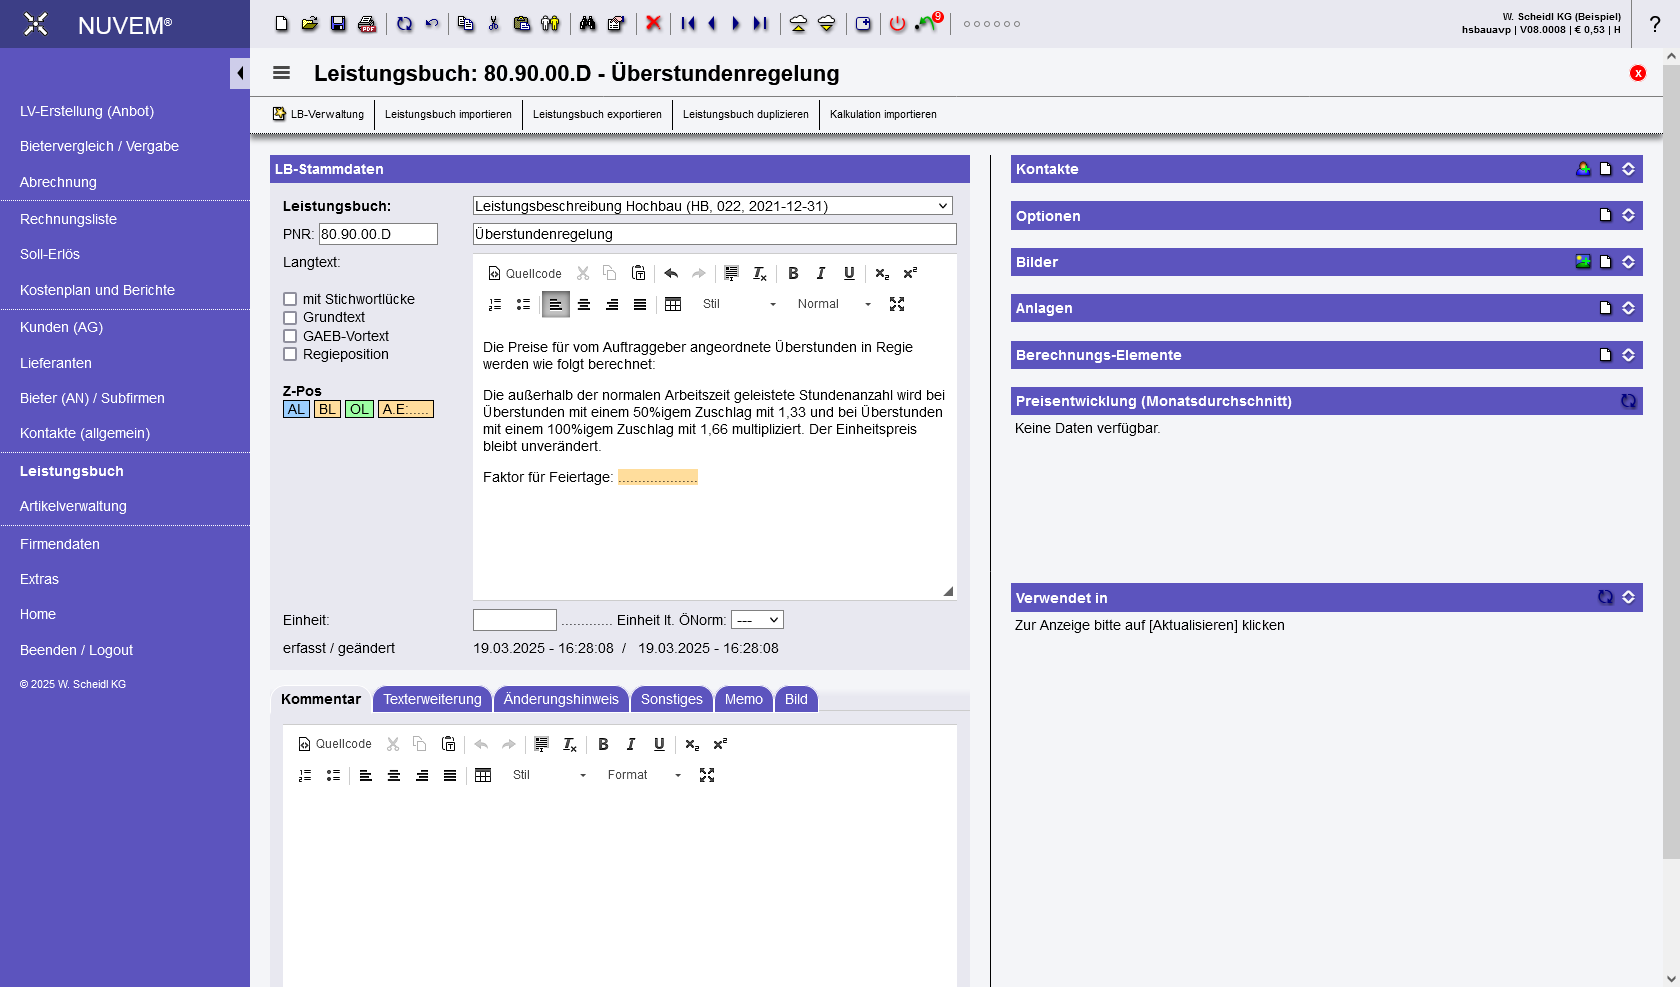
Task: Click the red power icon in toolbar
Action: point(898,24)
